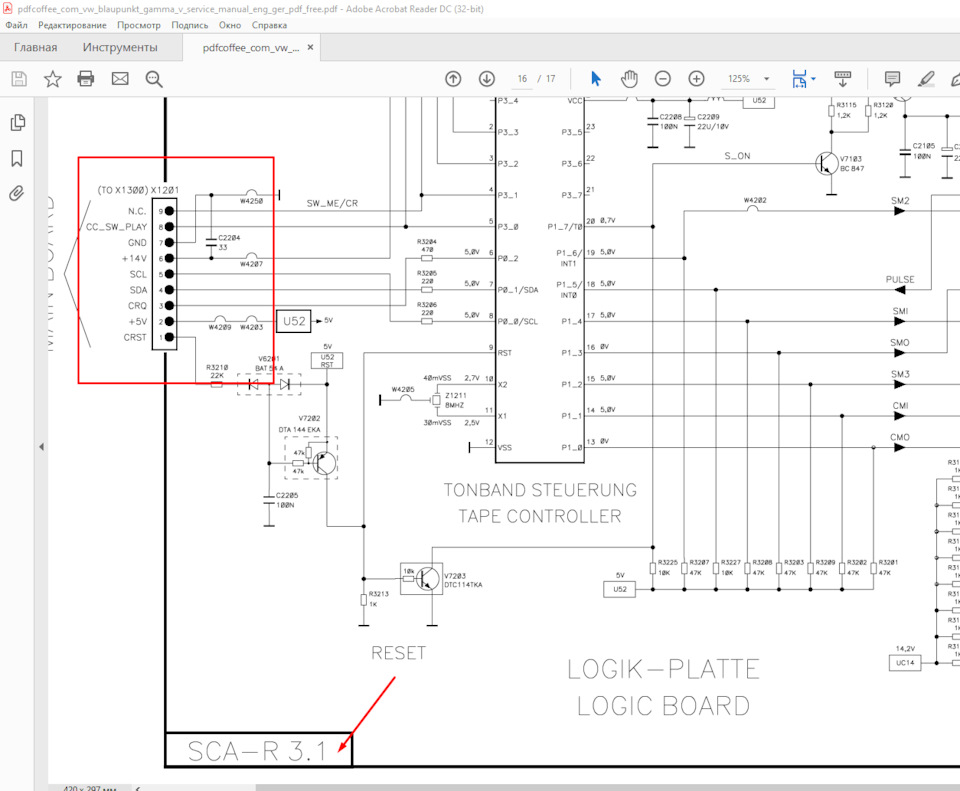Activate the Hand pan tool

[x=629, y=78]
